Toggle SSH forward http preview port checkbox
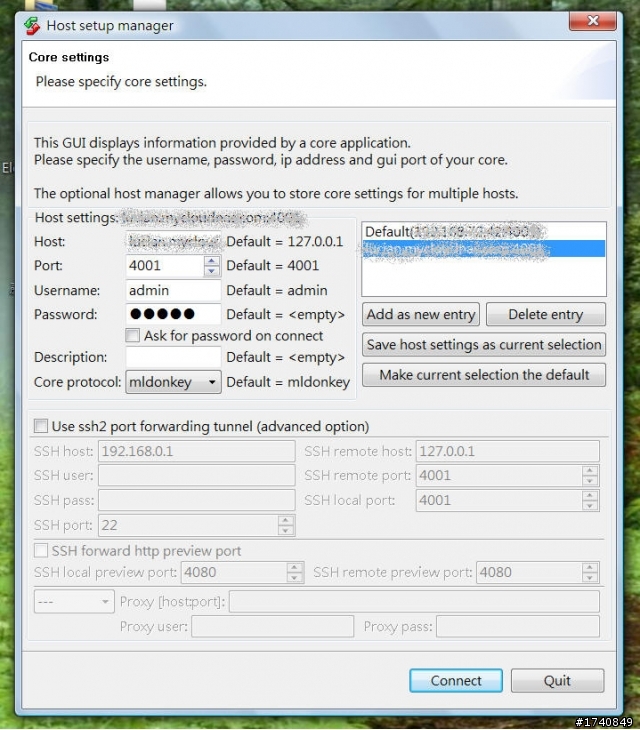The height and width of the screenshot is (730, 640). (x=41, y=550)
